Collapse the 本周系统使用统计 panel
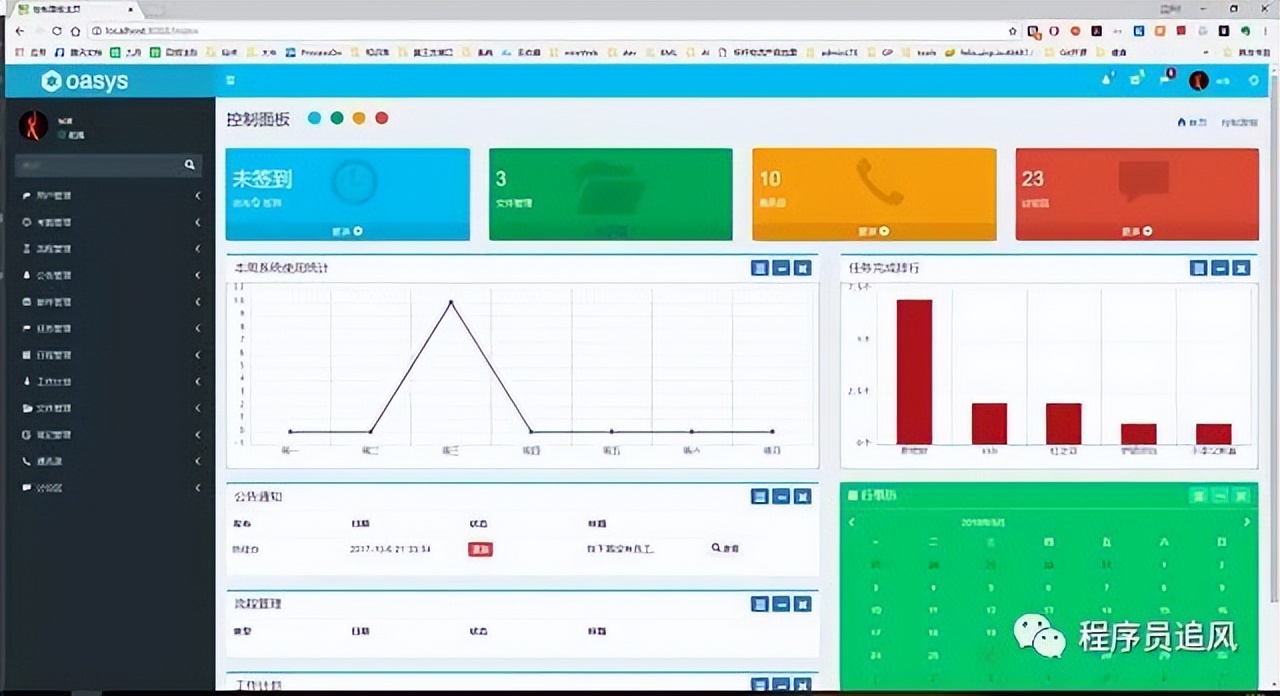This screenshot has height=696, width=1280. click(x=781, y=268)
